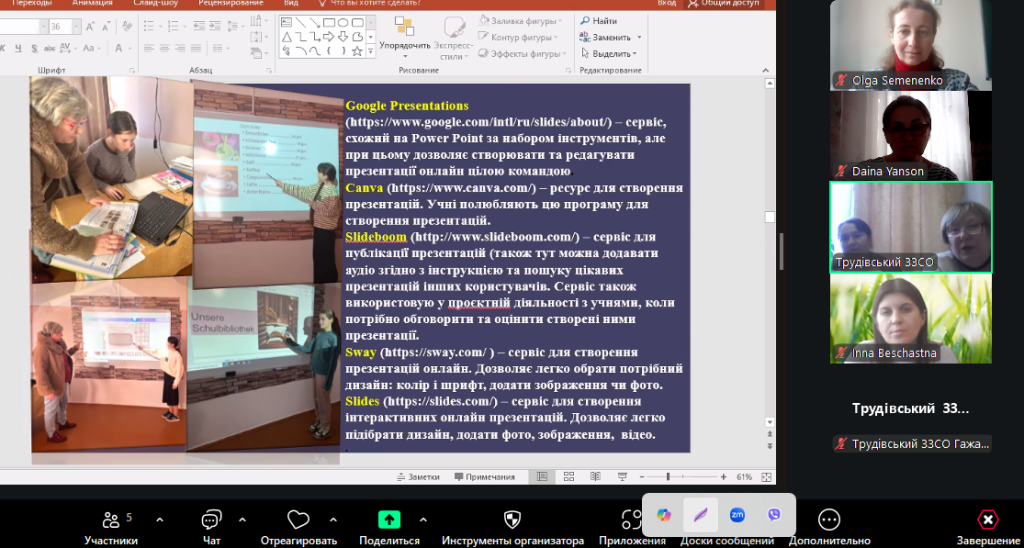Image resolution: width=1024 pixels, height=548 pixels.
Task: Click the Найти find button
Action: tap(598, 20)
